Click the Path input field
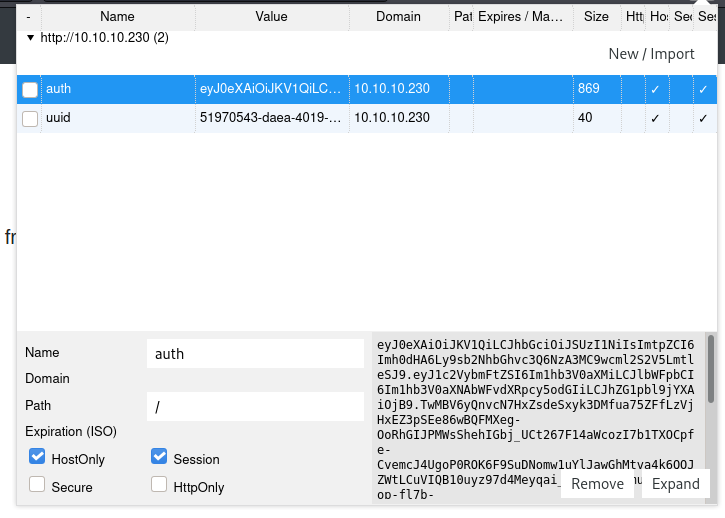The height and width of the screenshot is (518, 725). pyautogui.click(x=255, y=406)
